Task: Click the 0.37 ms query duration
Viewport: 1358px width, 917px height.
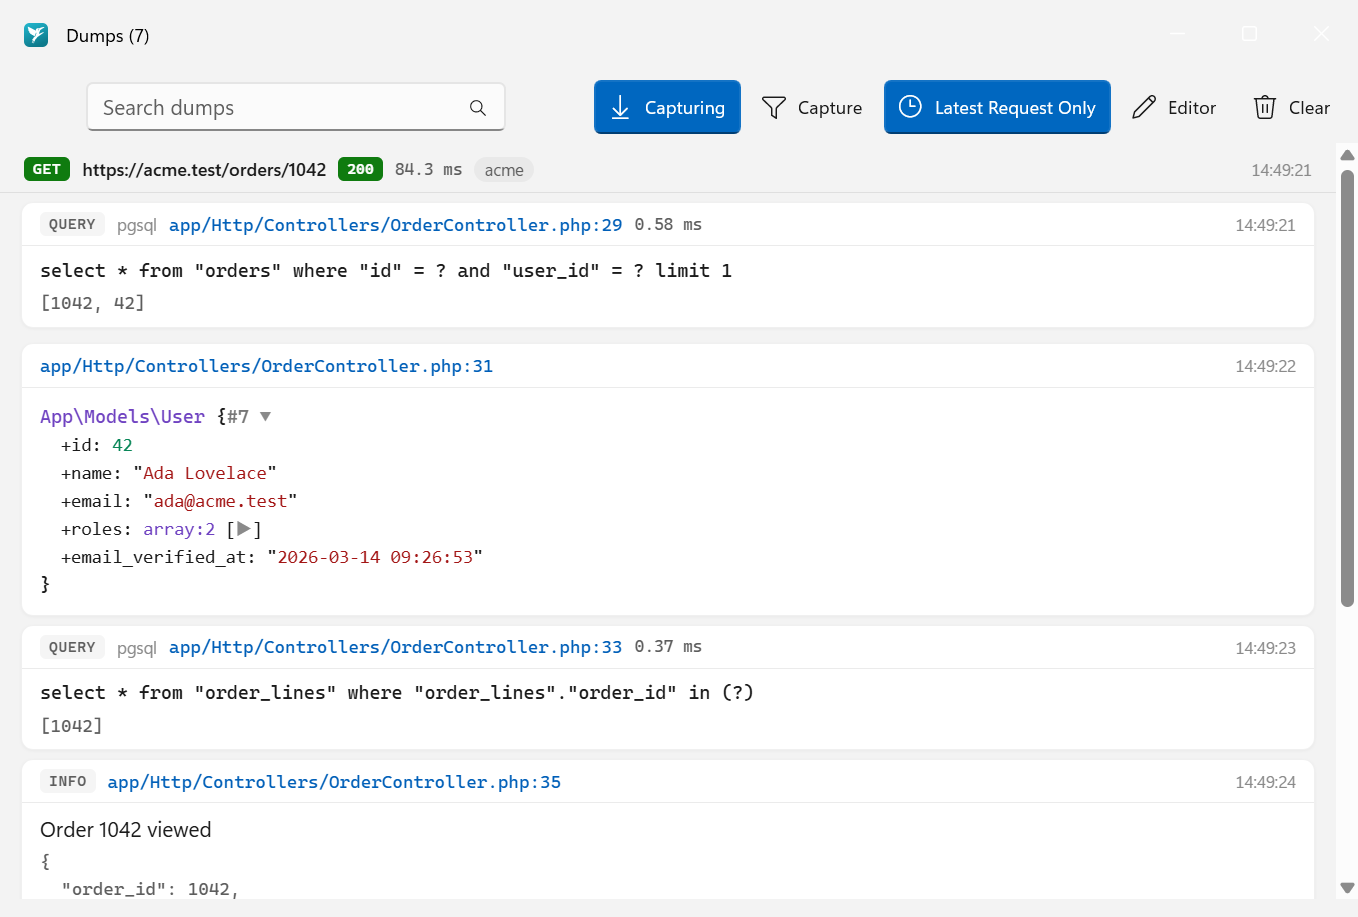Action: (668, 647)
